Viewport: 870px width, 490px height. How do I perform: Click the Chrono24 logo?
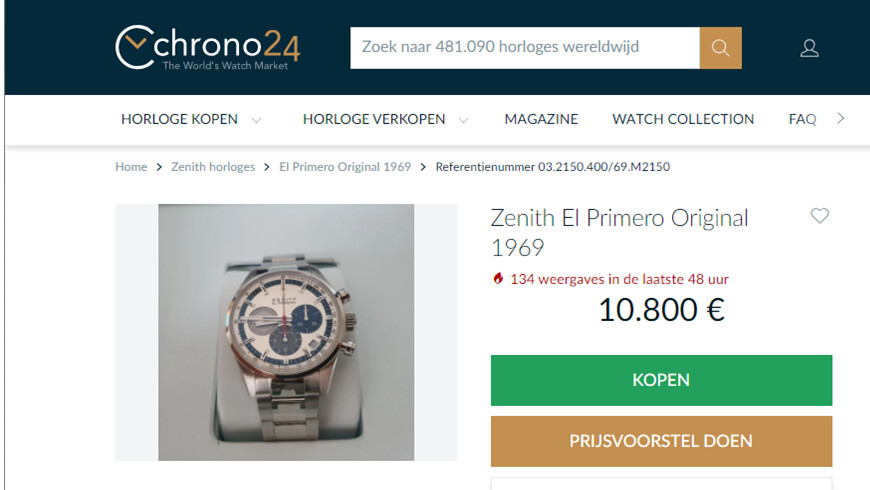pos(208,48)
